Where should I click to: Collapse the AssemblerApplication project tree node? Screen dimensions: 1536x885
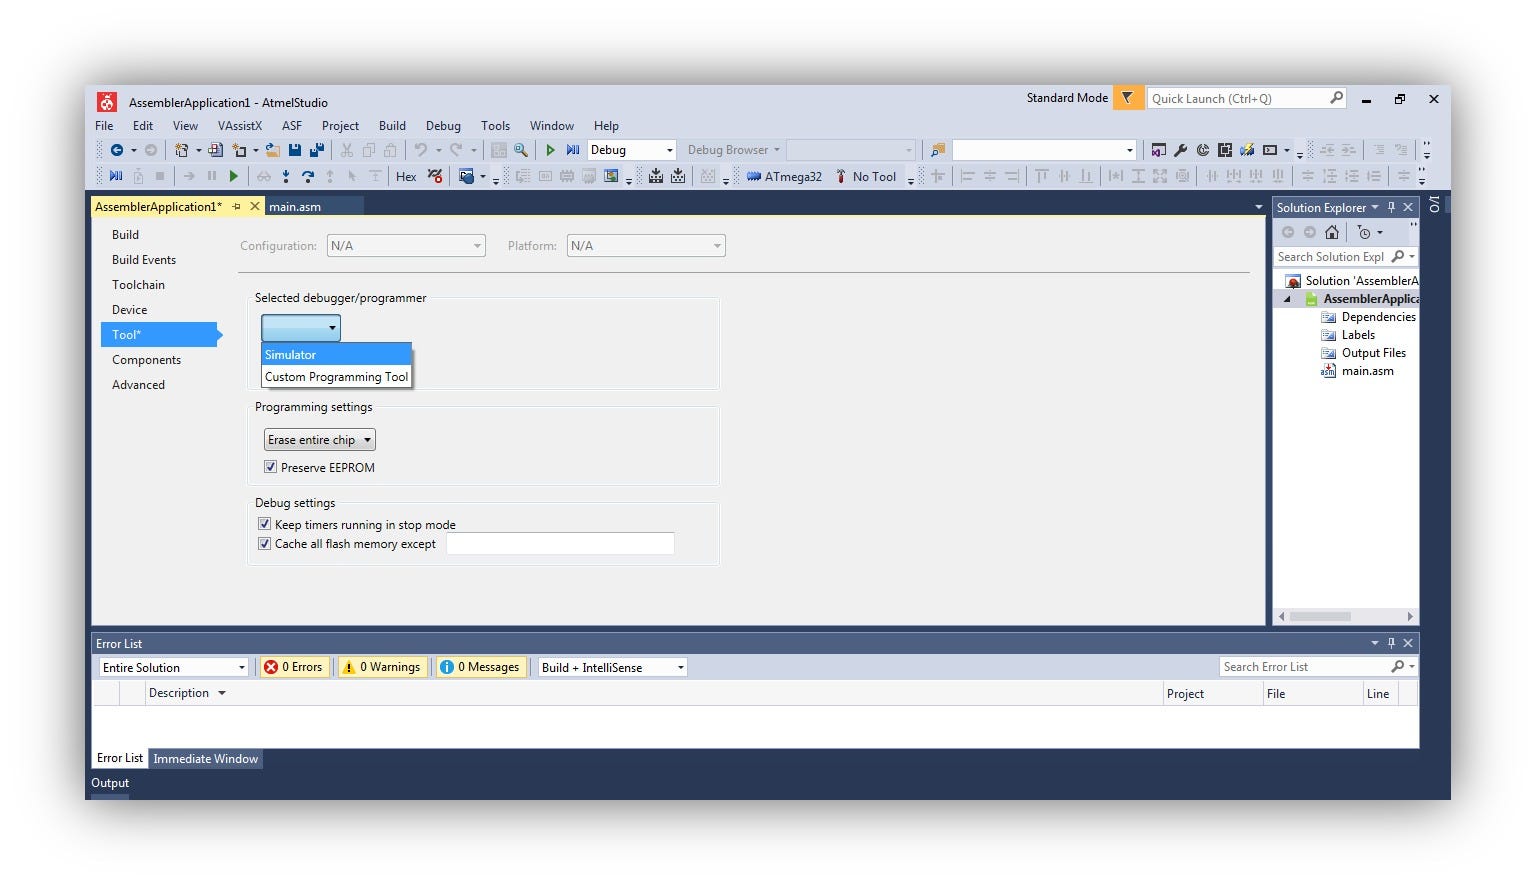(x=1287, y=299)
